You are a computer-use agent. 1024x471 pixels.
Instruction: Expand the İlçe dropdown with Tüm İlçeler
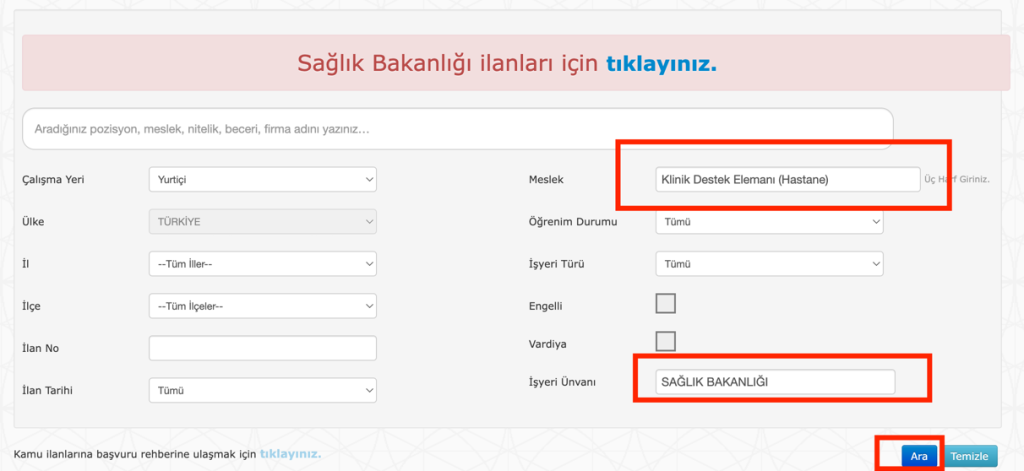pyautogui.click(x=262, y=306)
